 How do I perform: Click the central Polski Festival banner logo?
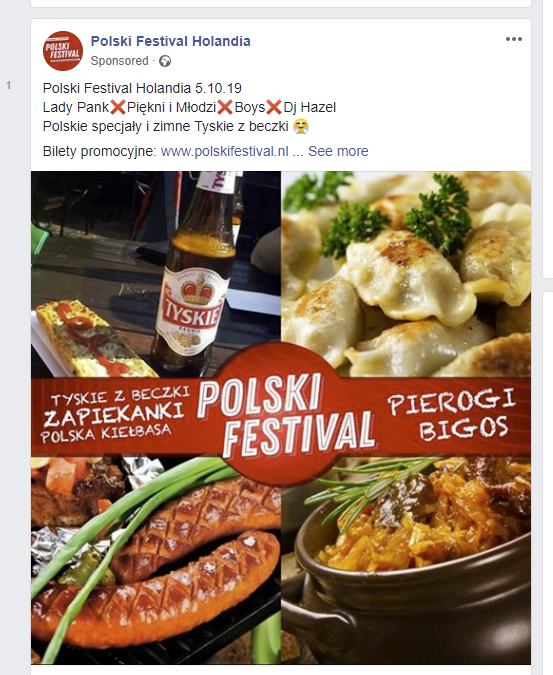tap(286, 414)
